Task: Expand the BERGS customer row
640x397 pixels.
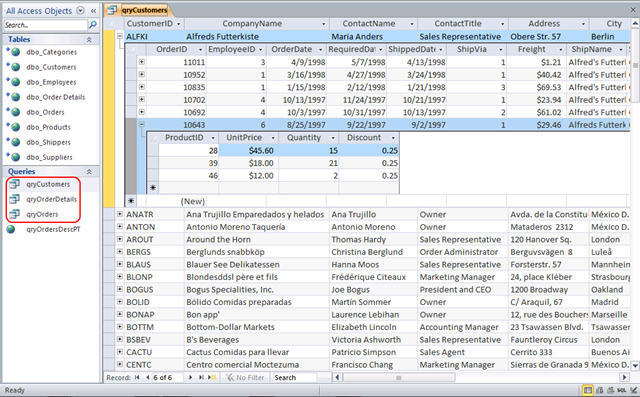Action: pos(120,251)
